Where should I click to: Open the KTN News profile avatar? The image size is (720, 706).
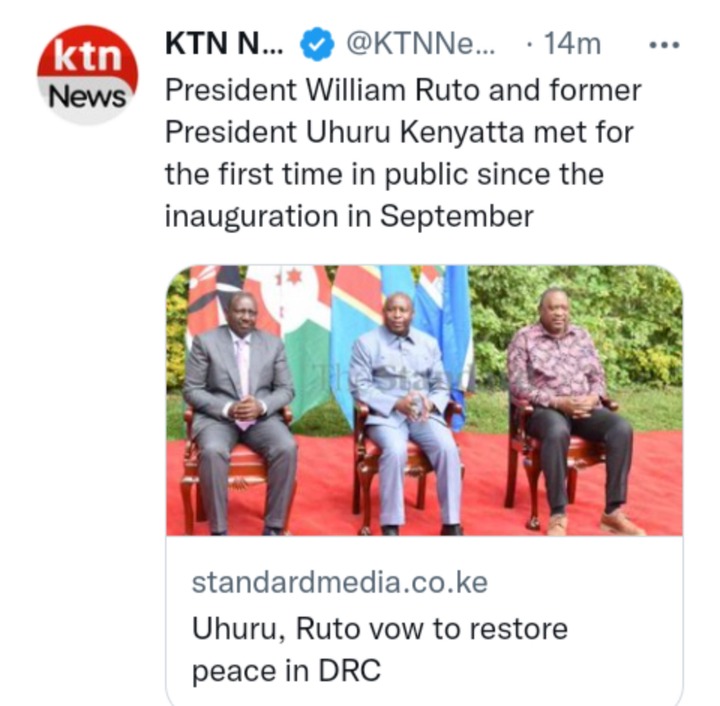click(87, 75)
